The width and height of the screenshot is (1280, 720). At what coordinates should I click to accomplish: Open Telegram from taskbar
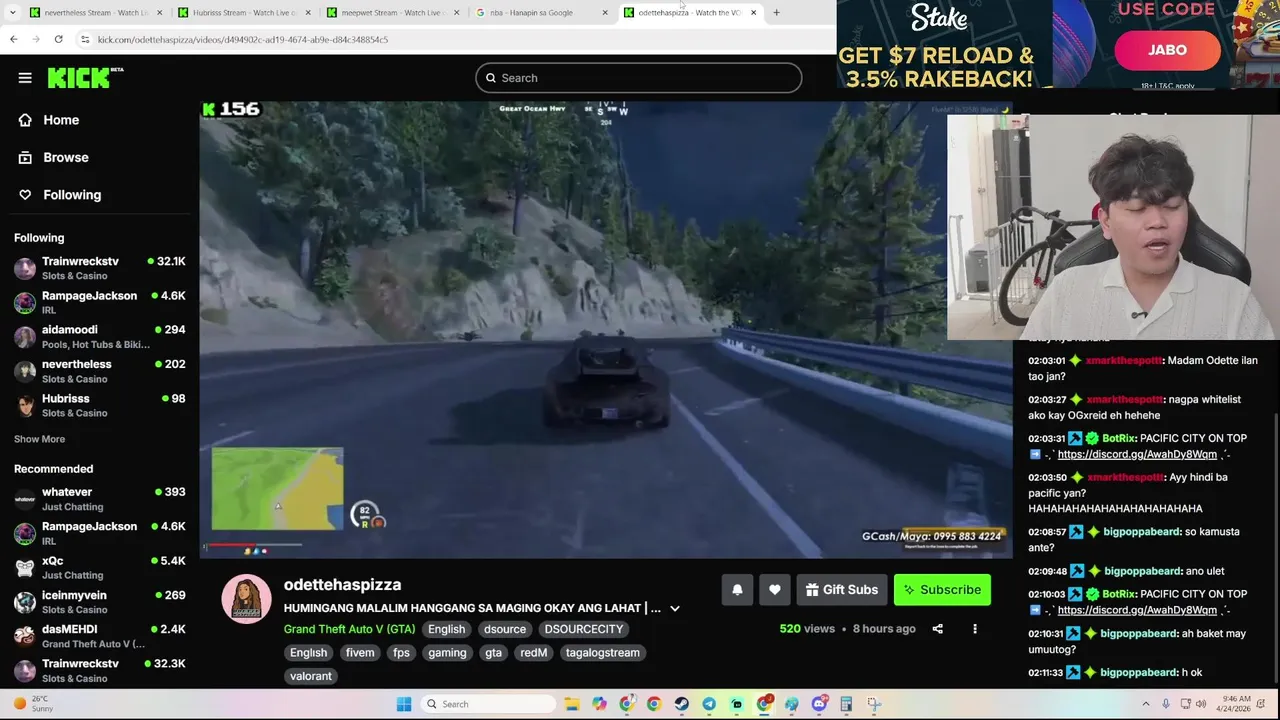click(709, 704)
